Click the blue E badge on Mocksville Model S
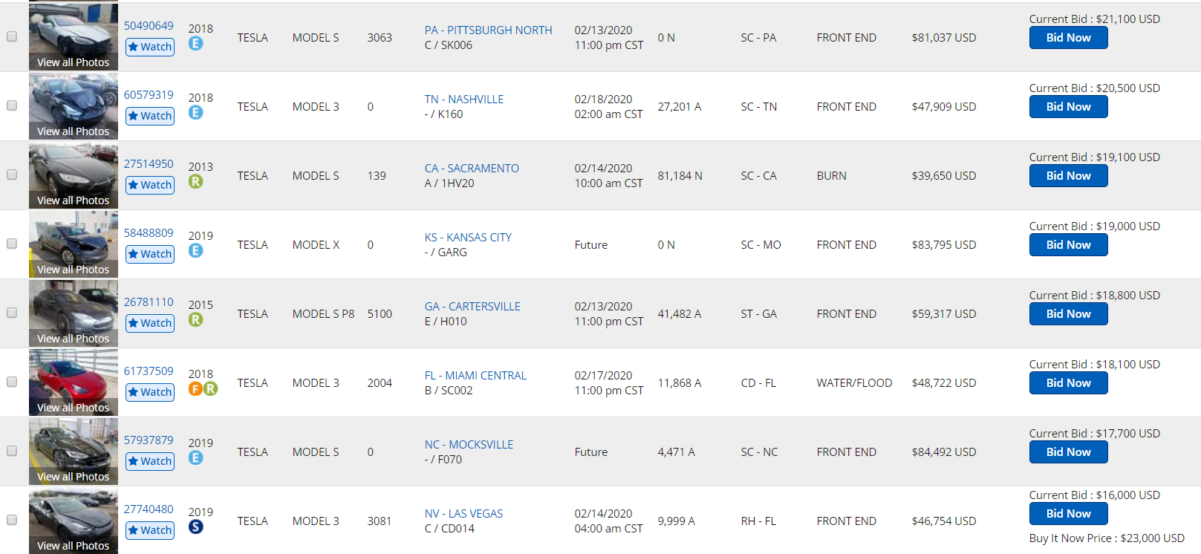1201x554 pixels. point(196,458)
